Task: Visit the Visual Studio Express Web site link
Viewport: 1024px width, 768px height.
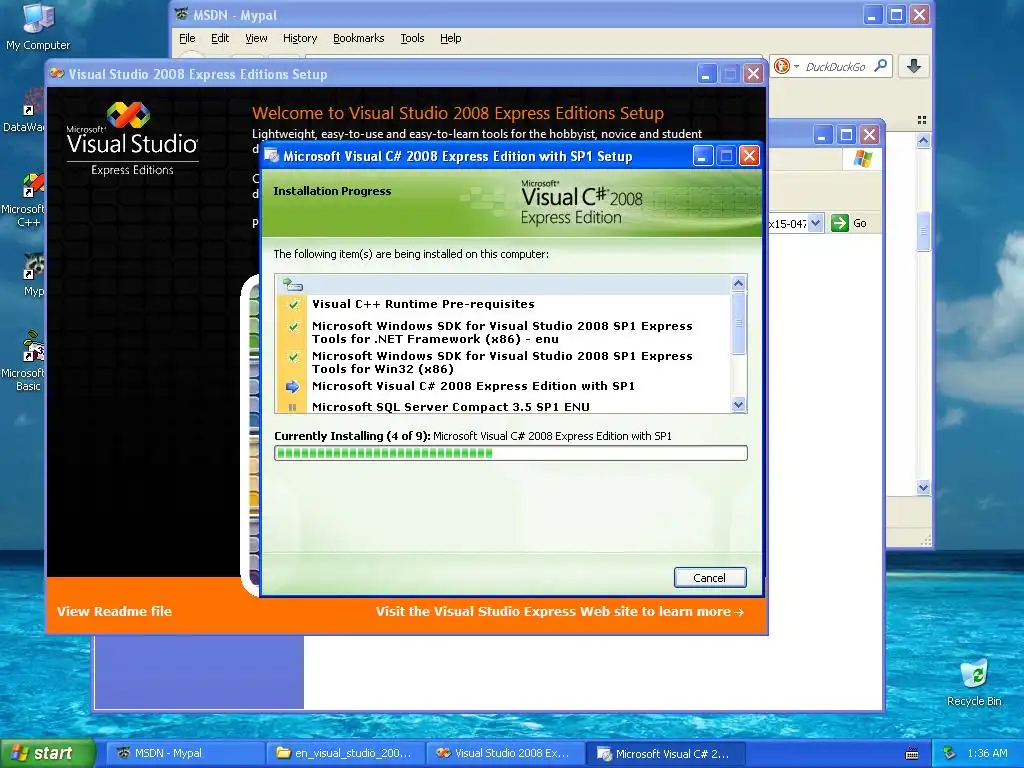Action: [560, 611]
